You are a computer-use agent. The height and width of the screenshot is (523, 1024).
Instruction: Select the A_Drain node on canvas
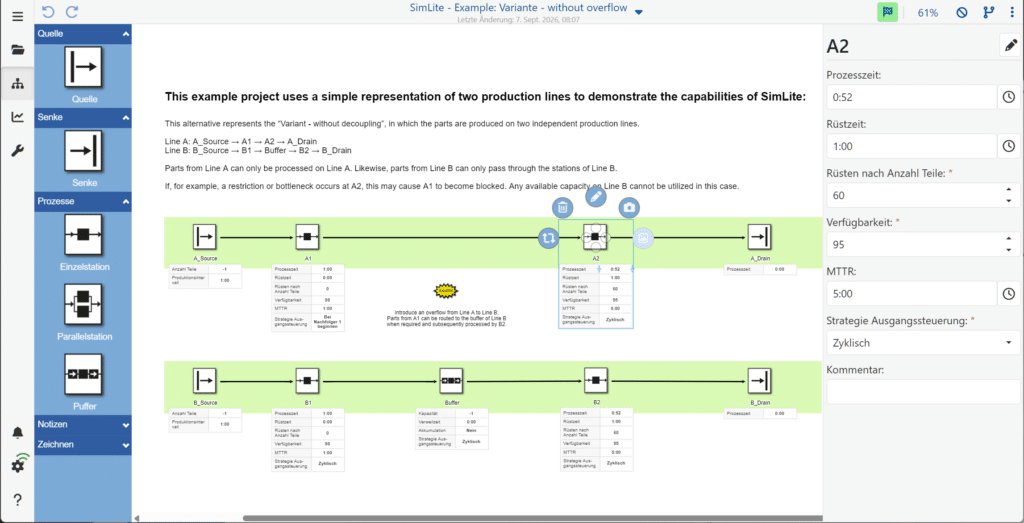(x=760, y=236)
